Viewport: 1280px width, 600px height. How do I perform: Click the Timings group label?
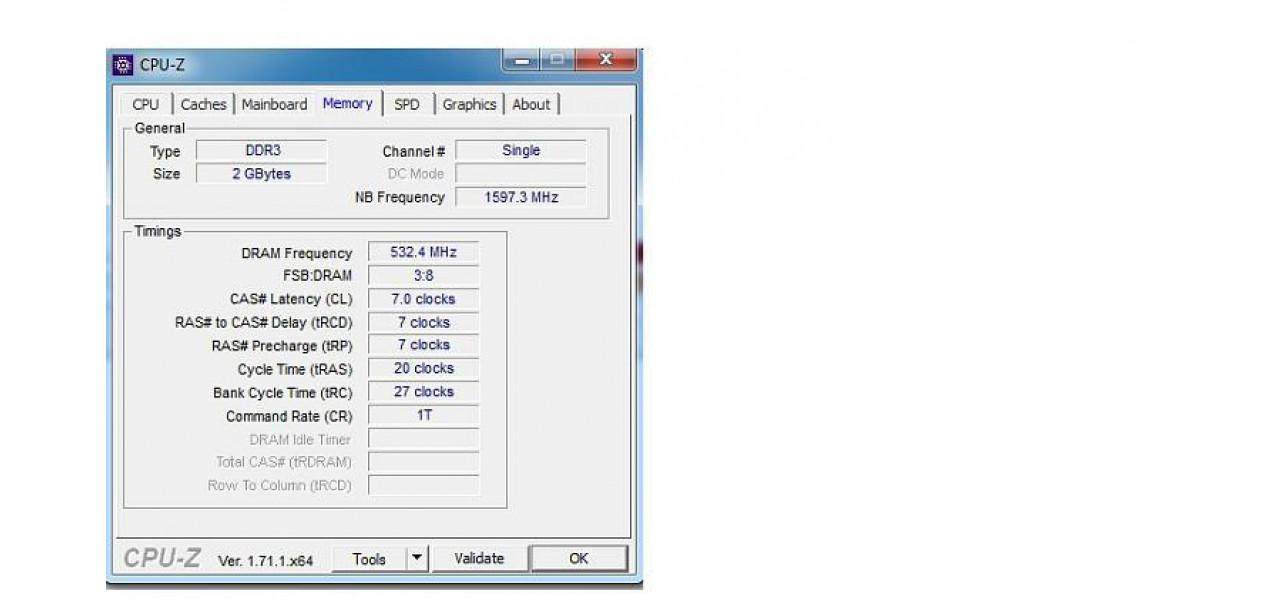(158, 232)
